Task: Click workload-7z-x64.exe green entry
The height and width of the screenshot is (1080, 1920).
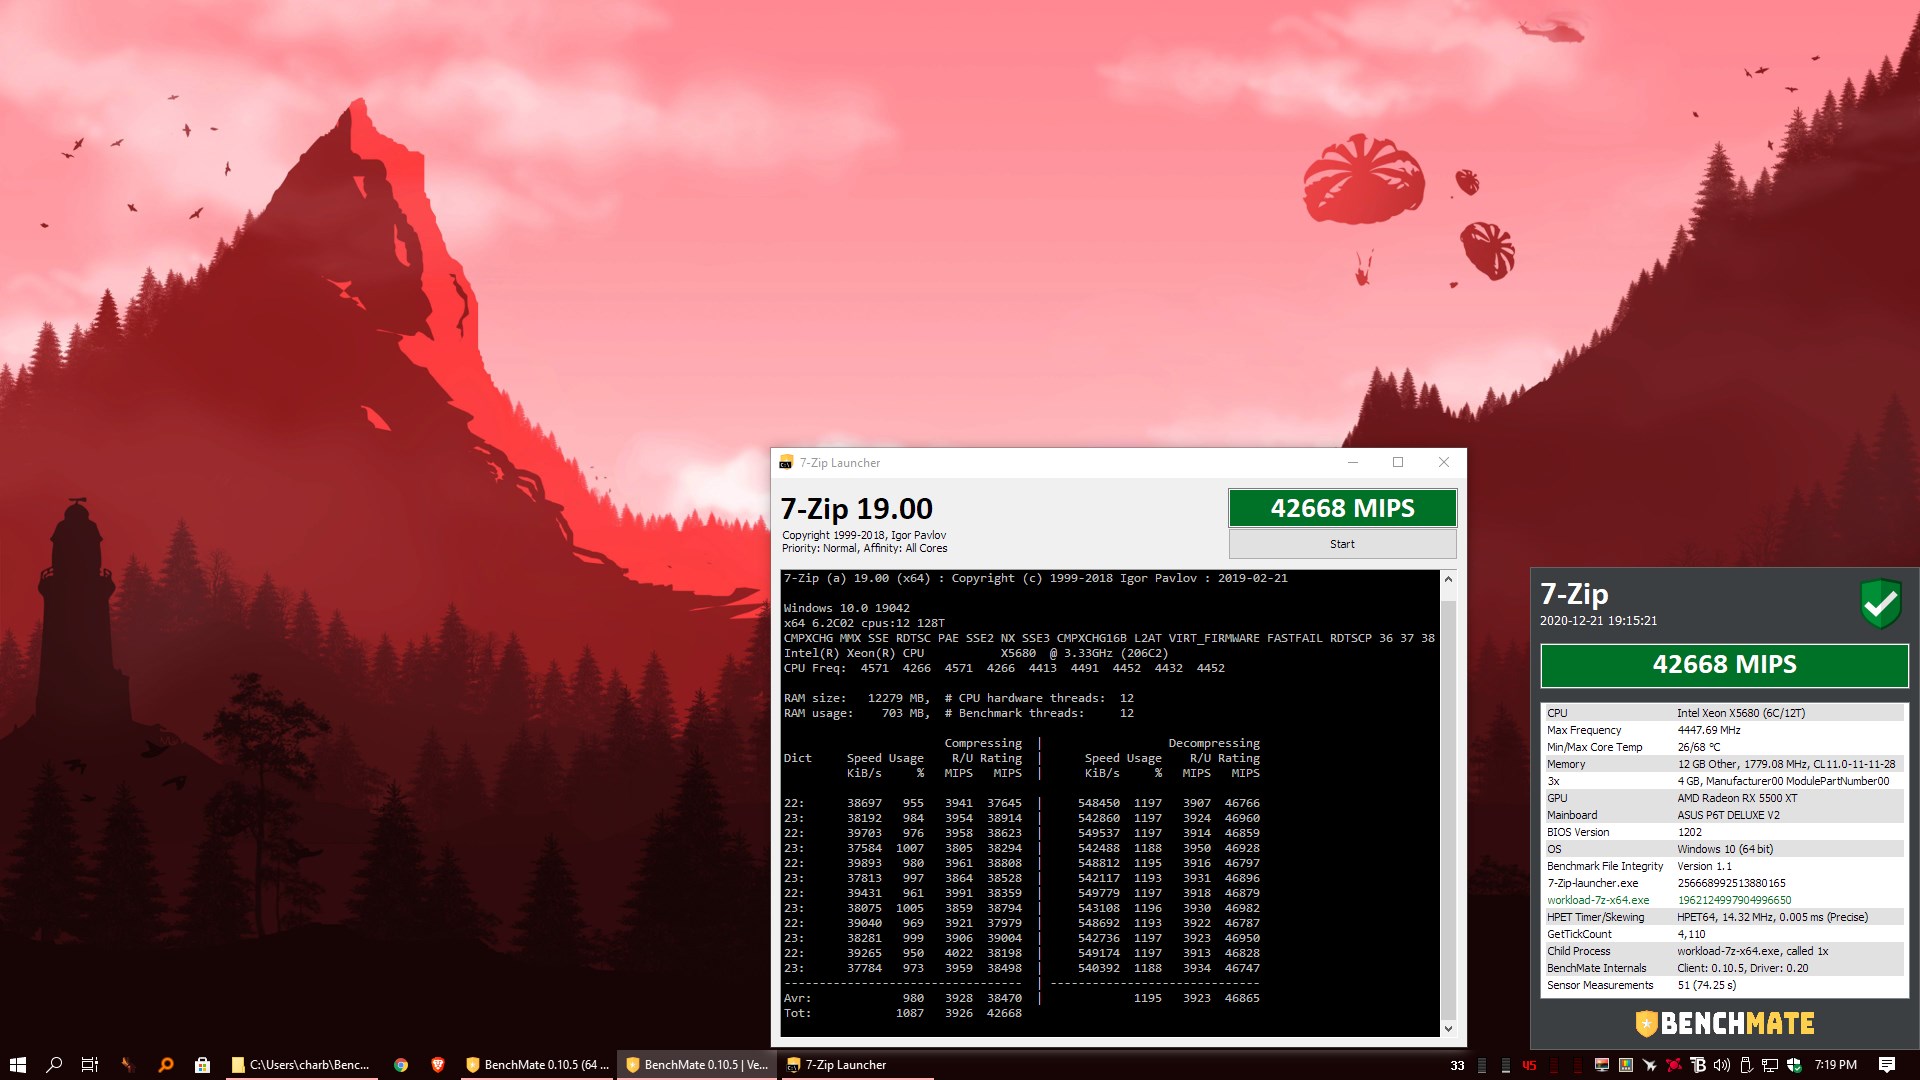Action: point(1598,900)
